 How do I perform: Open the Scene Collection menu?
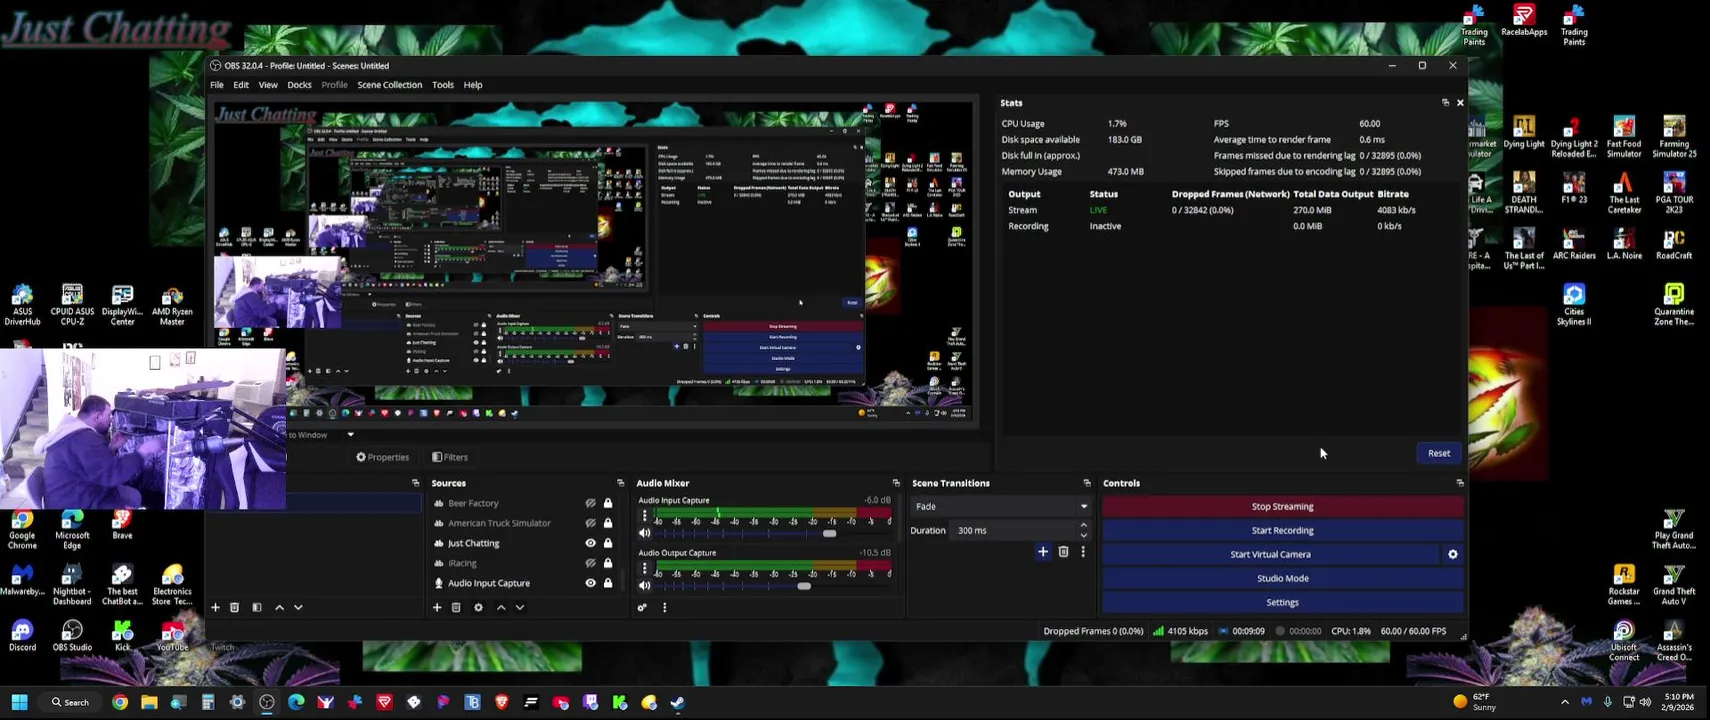pos(390,85)
